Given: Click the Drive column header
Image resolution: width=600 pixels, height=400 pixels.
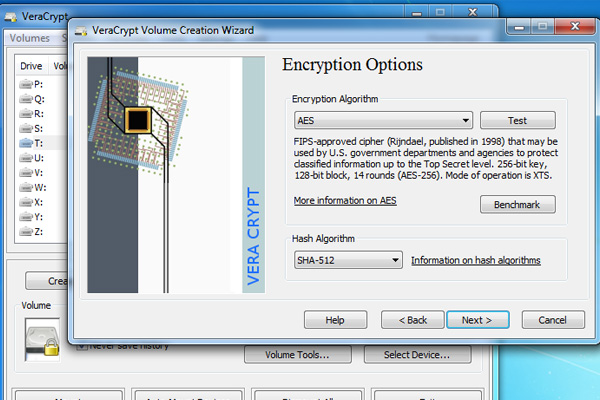Looking at the screenshot, I should pos(31,66).
